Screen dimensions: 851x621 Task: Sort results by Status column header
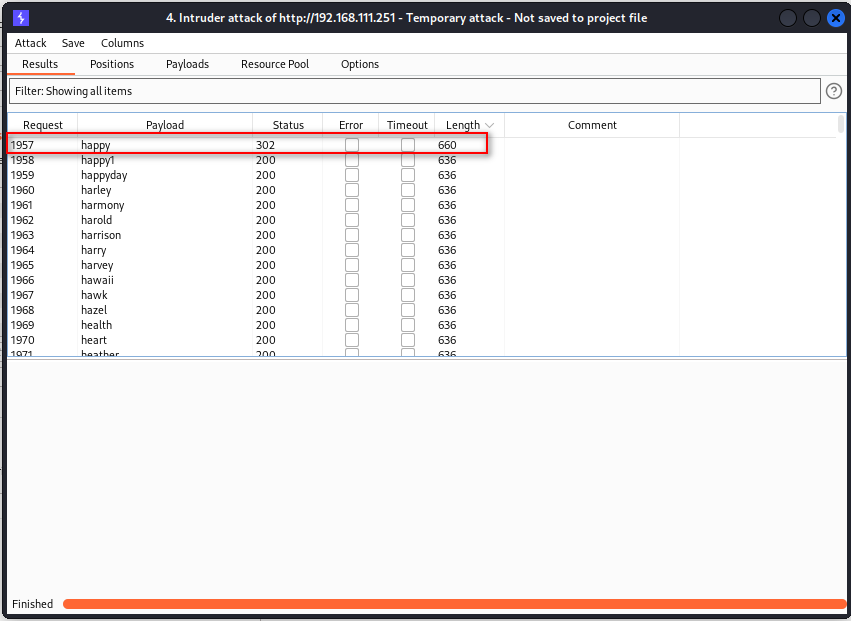(x=288, y=125)
